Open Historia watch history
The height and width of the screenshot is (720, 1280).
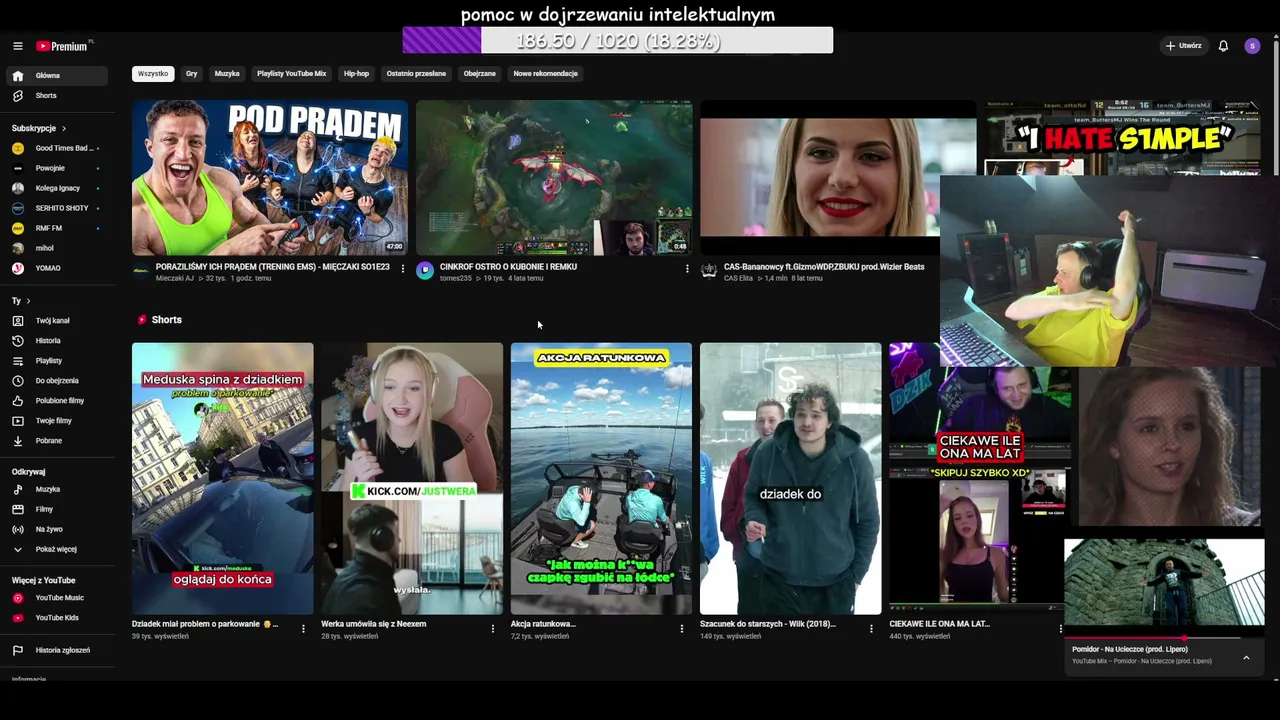point(58,341)
